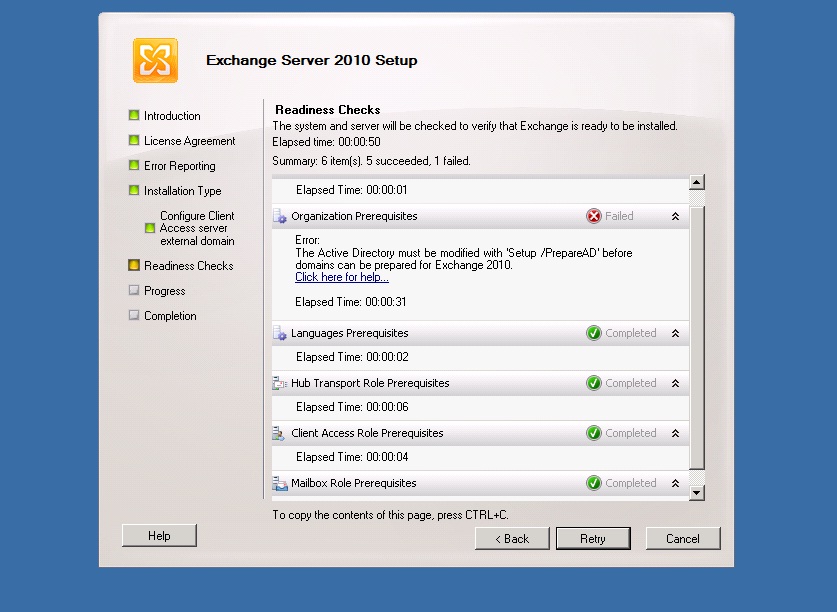The height and width of the screenshot is (612, 837).
Task: Click the 'Failed' status text
Action: [619, 216]
